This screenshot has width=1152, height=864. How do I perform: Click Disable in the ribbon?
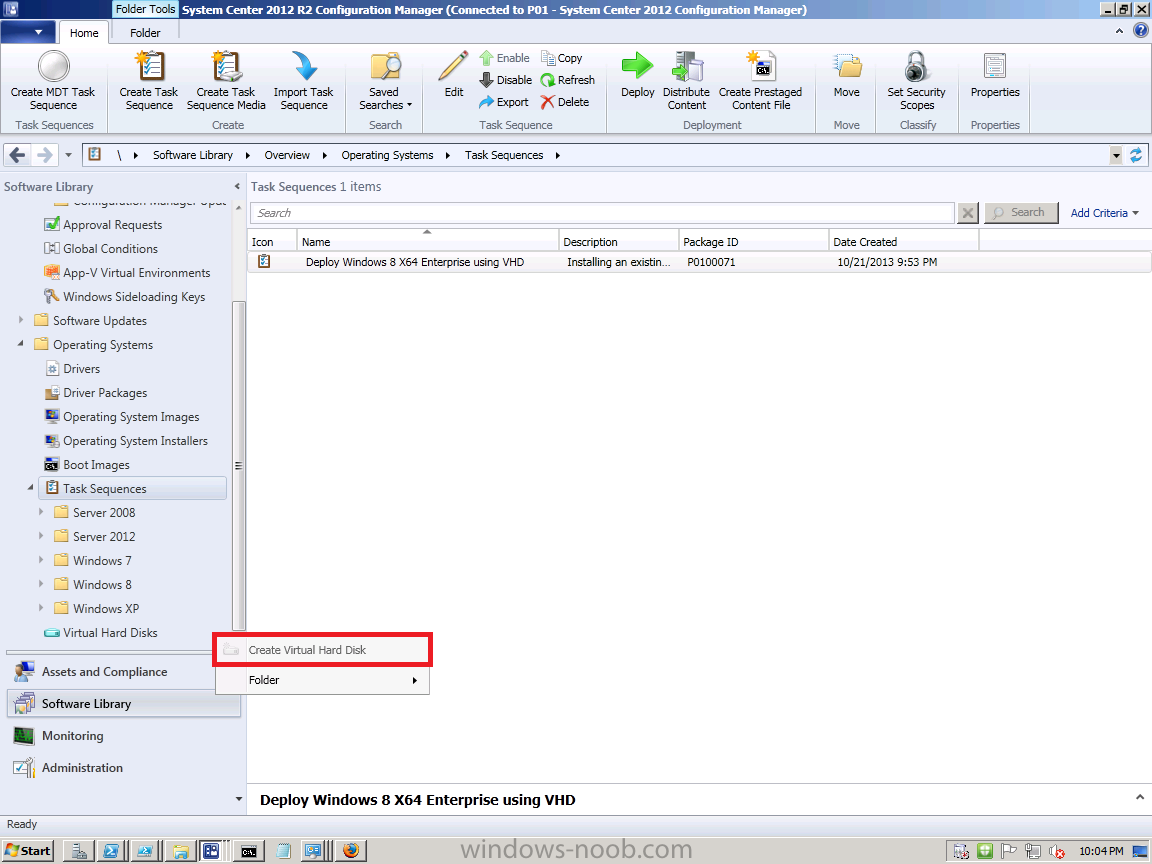pyautogui.click(x=505, y=80)
